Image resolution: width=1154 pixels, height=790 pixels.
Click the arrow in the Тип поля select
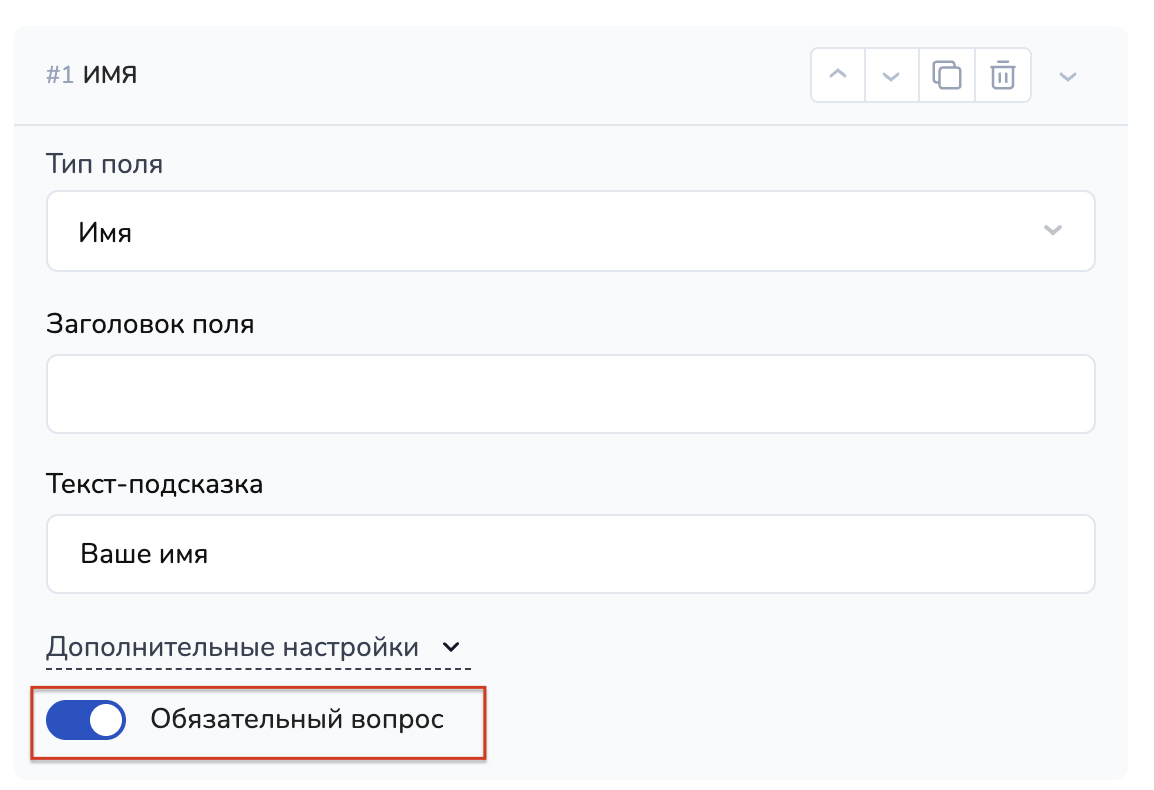pyautogui.click(x=1052, y=231)
